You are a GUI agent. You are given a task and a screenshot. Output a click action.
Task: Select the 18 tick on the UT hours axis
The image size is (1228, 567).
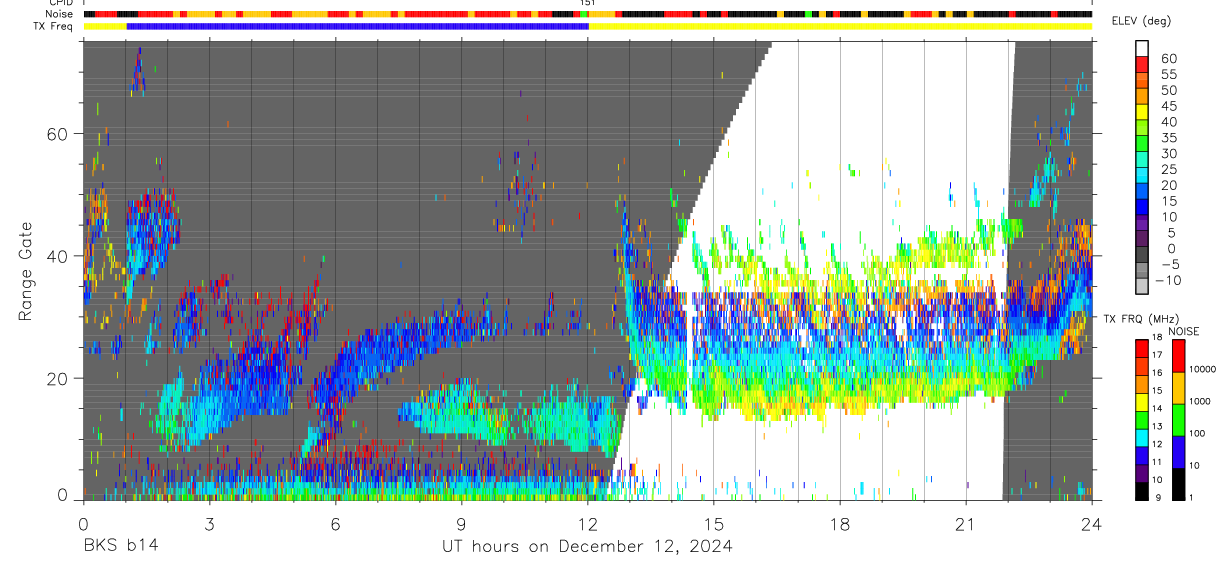point(840,523)
